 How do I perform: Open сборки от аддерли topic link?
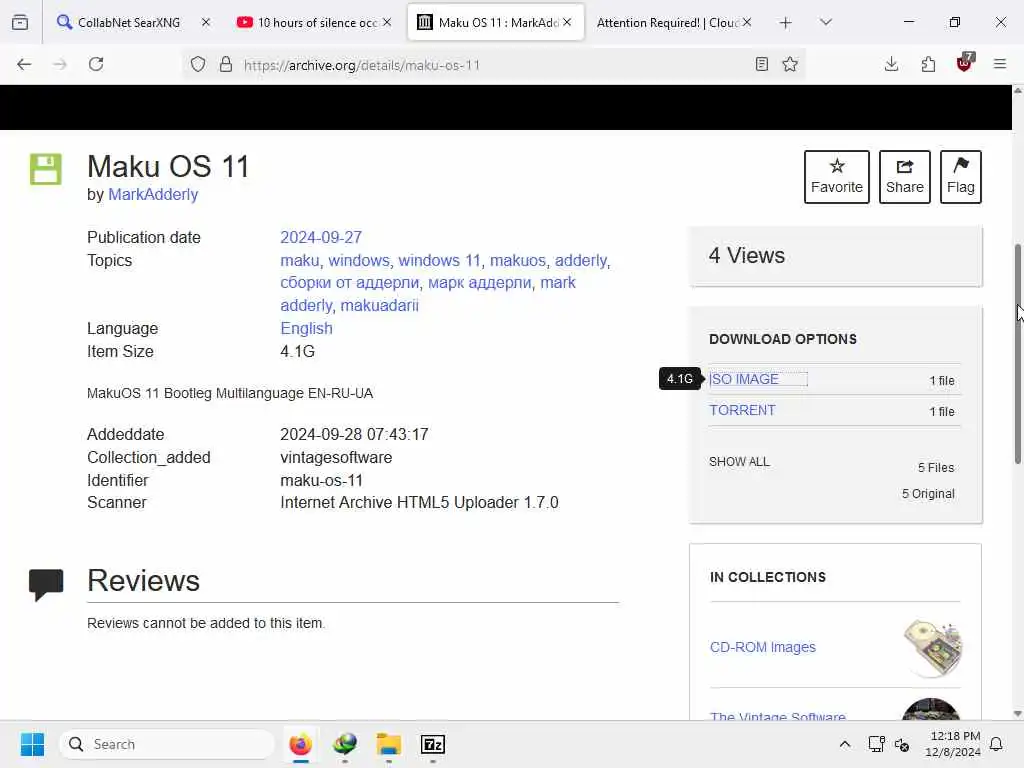(x=349, y=283)
